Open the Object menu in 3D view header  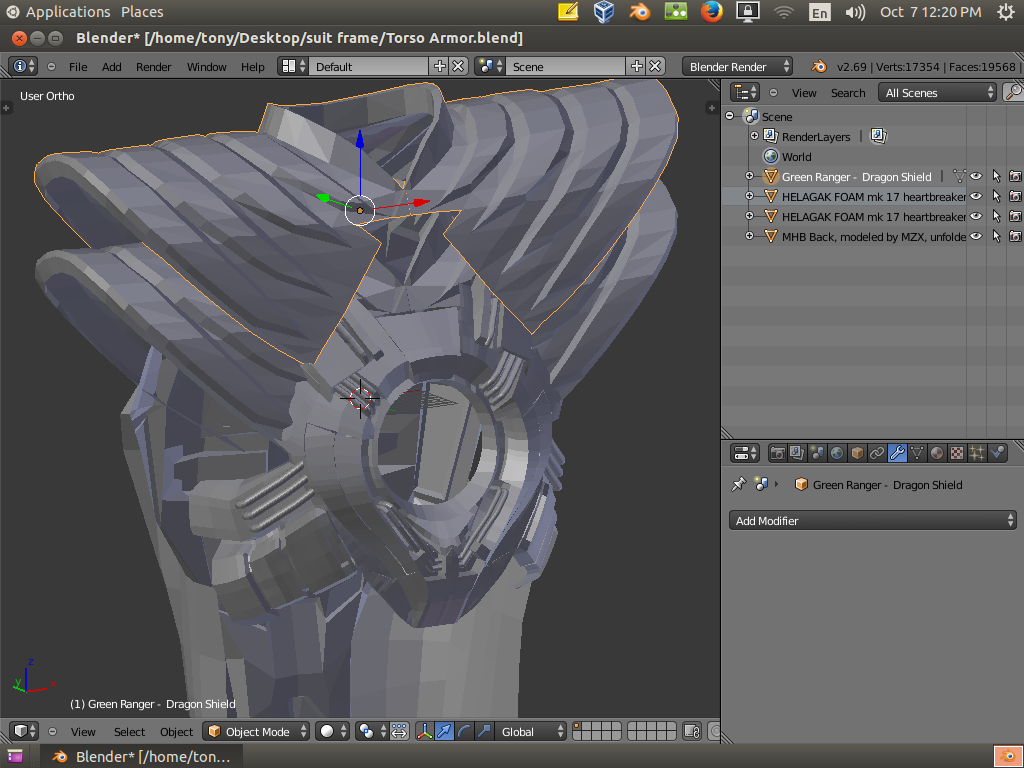pyautogui.click(x=176, y=732)
